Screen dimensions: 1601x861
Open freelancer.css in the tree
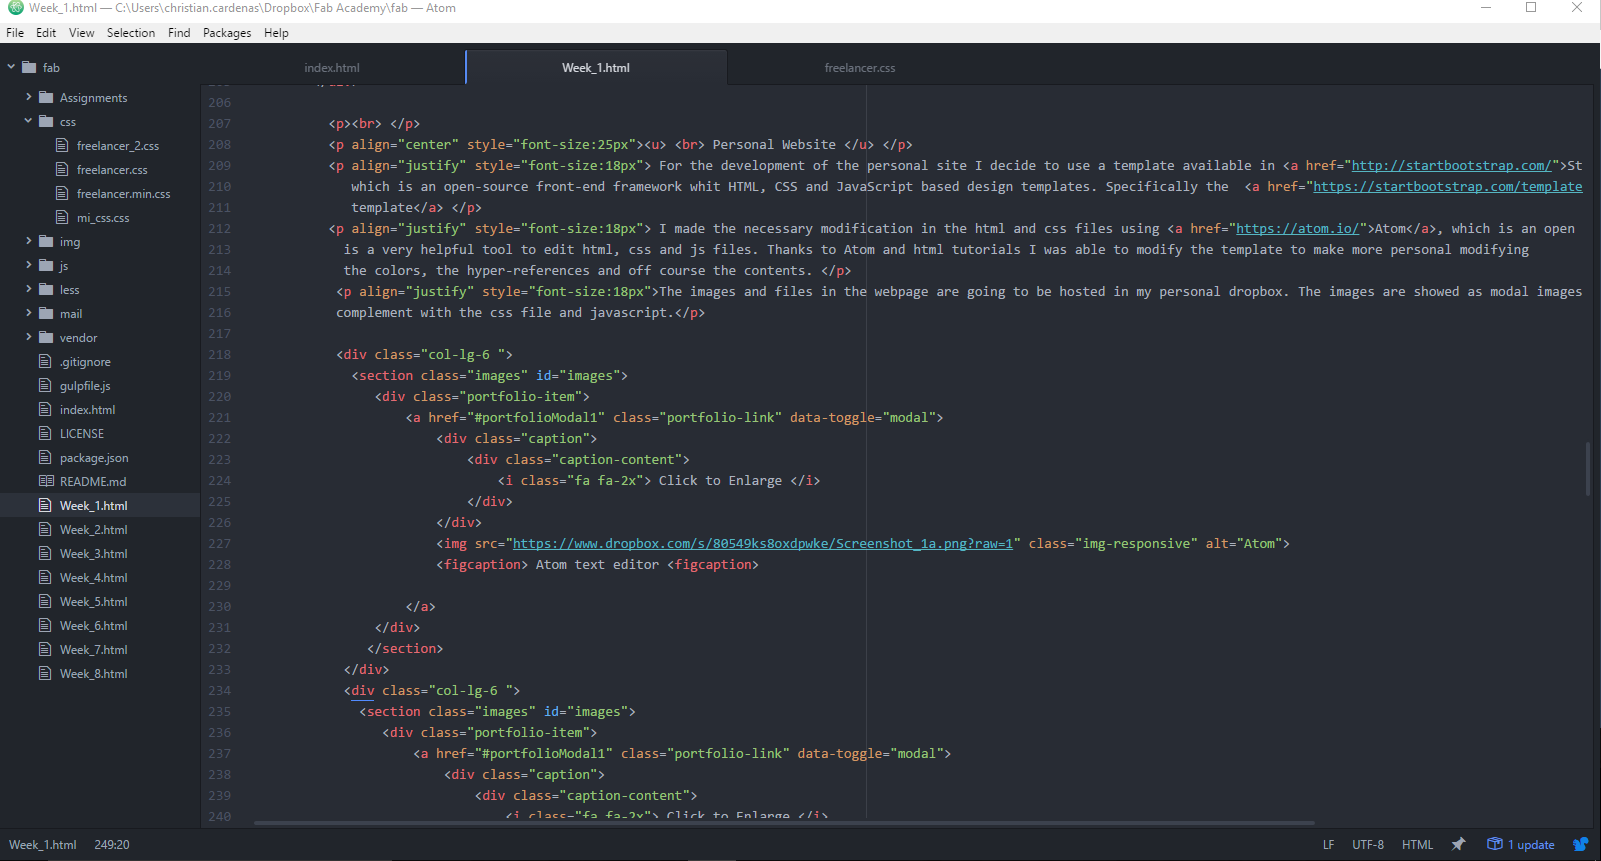pos(112,170)
